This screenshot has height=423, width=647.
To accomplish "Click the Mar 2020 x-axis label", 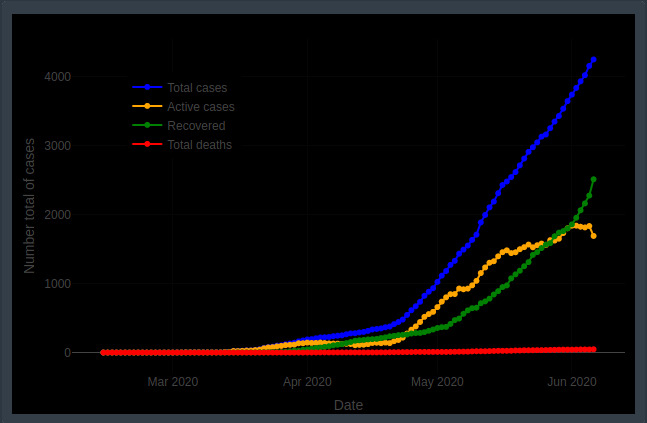I will (173, 382).
